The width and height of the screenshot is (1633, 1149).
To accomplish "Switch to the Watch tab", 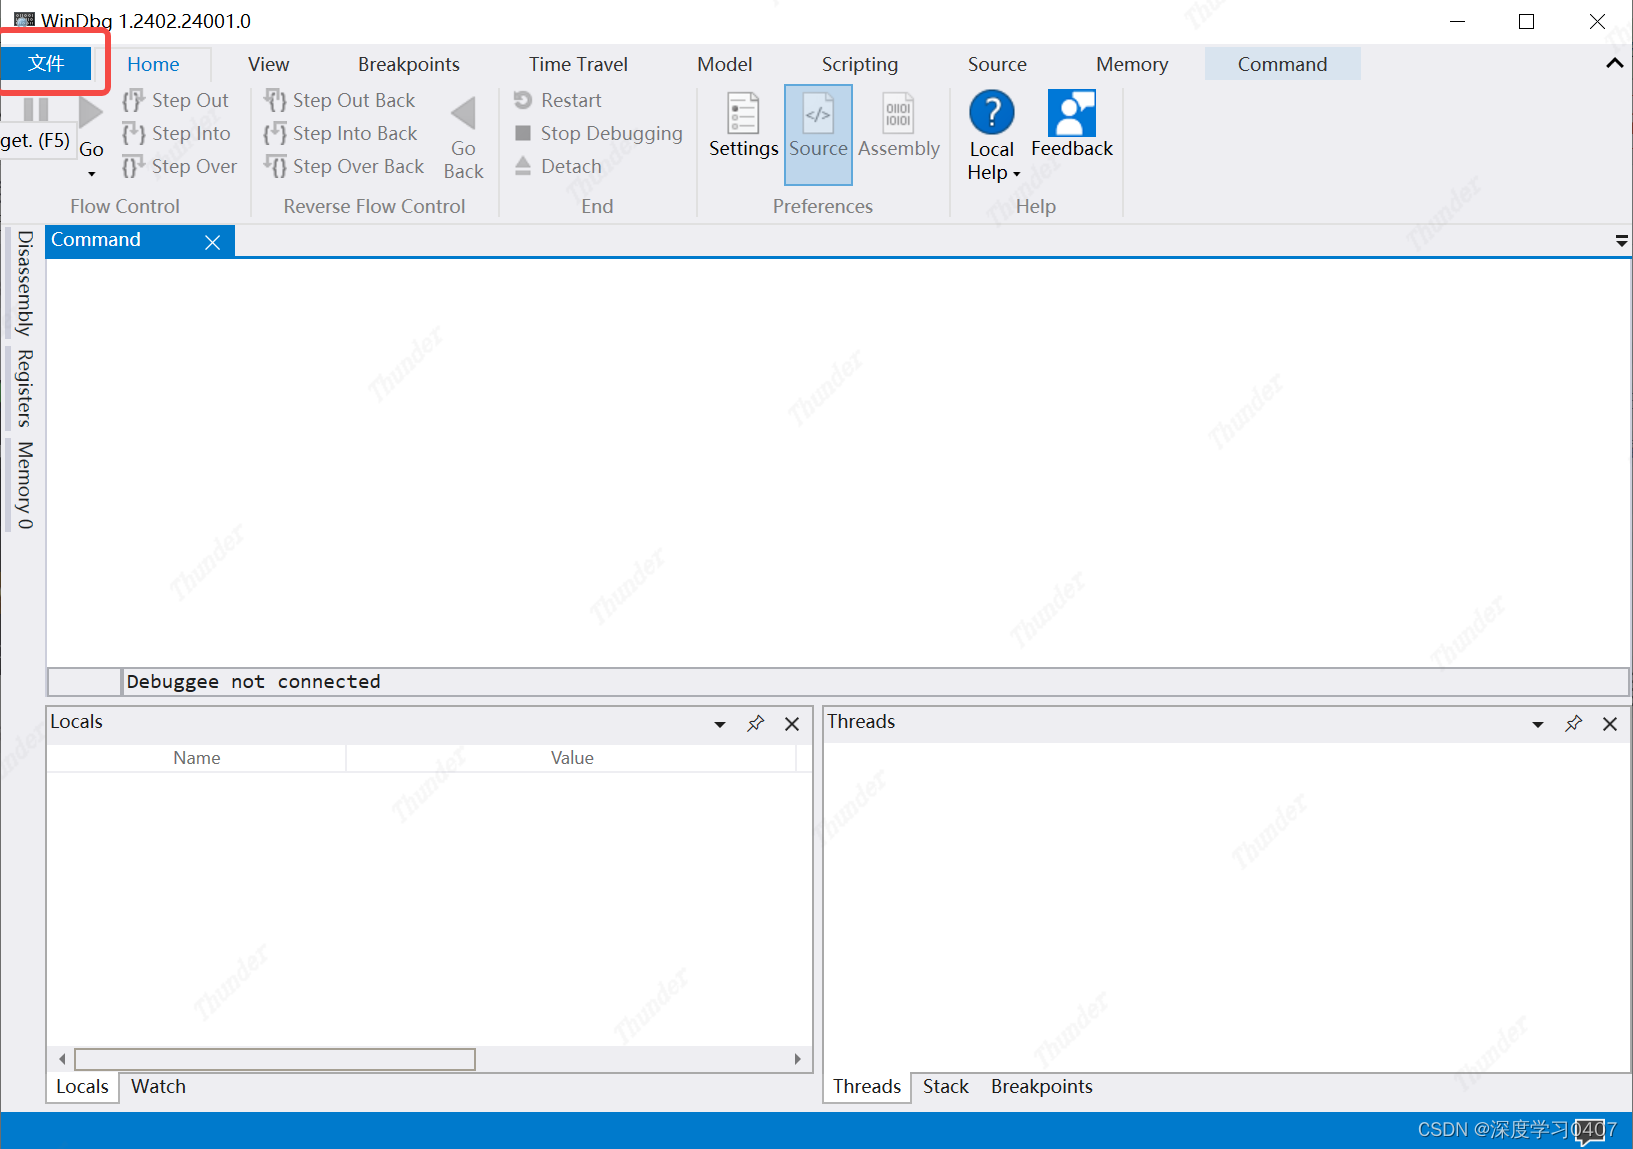I will [158, 1087].
